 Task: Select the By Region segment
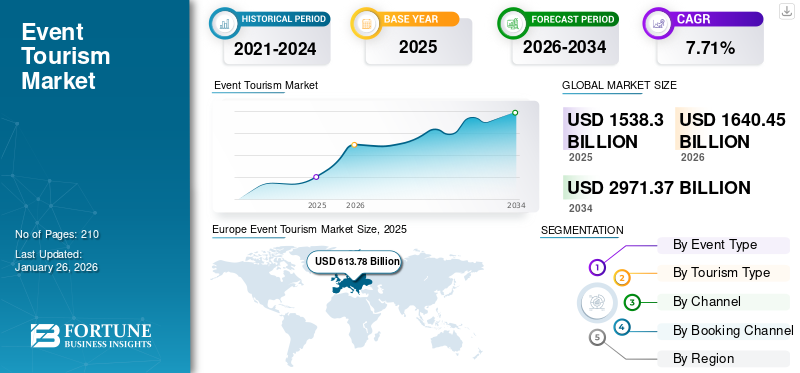click(723, 359)
